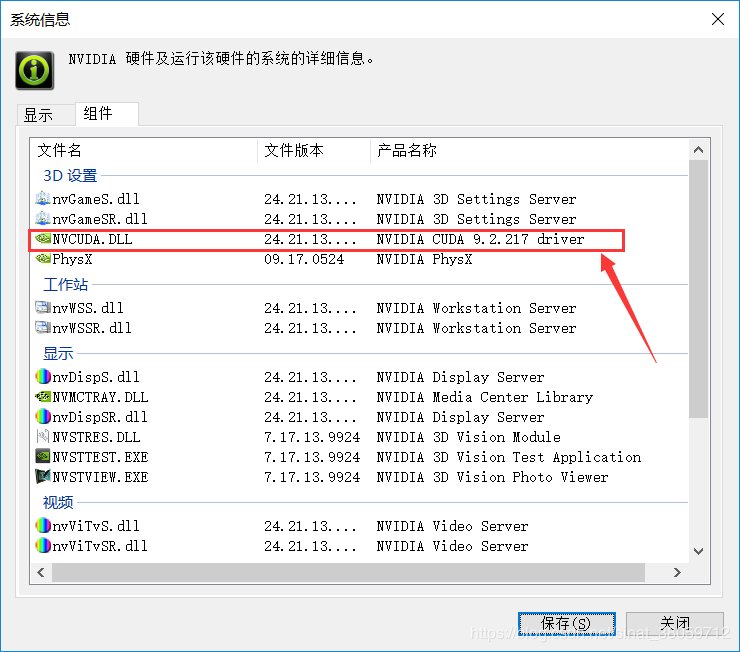Select the NVSTRES.DLL file name
This screenshot has height=652, width=740.
pos(96,437)
